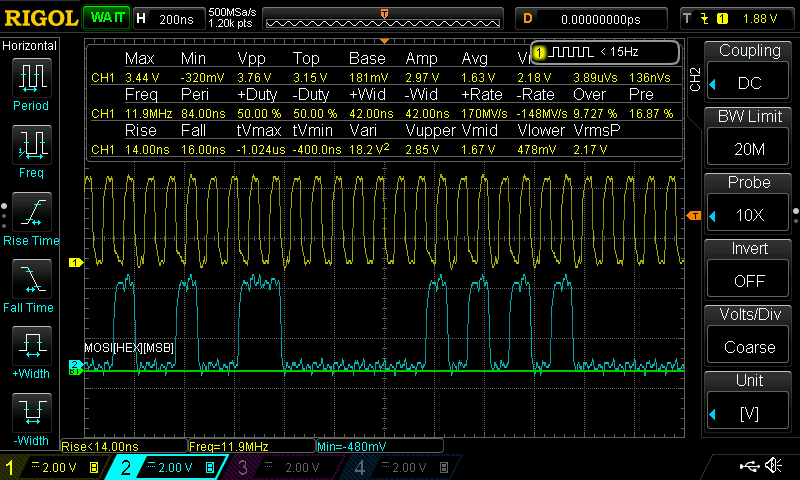This screenshot has width=800, height=480.
Task: Select the disabled channel 4 tab
Action: coord(403,467)
